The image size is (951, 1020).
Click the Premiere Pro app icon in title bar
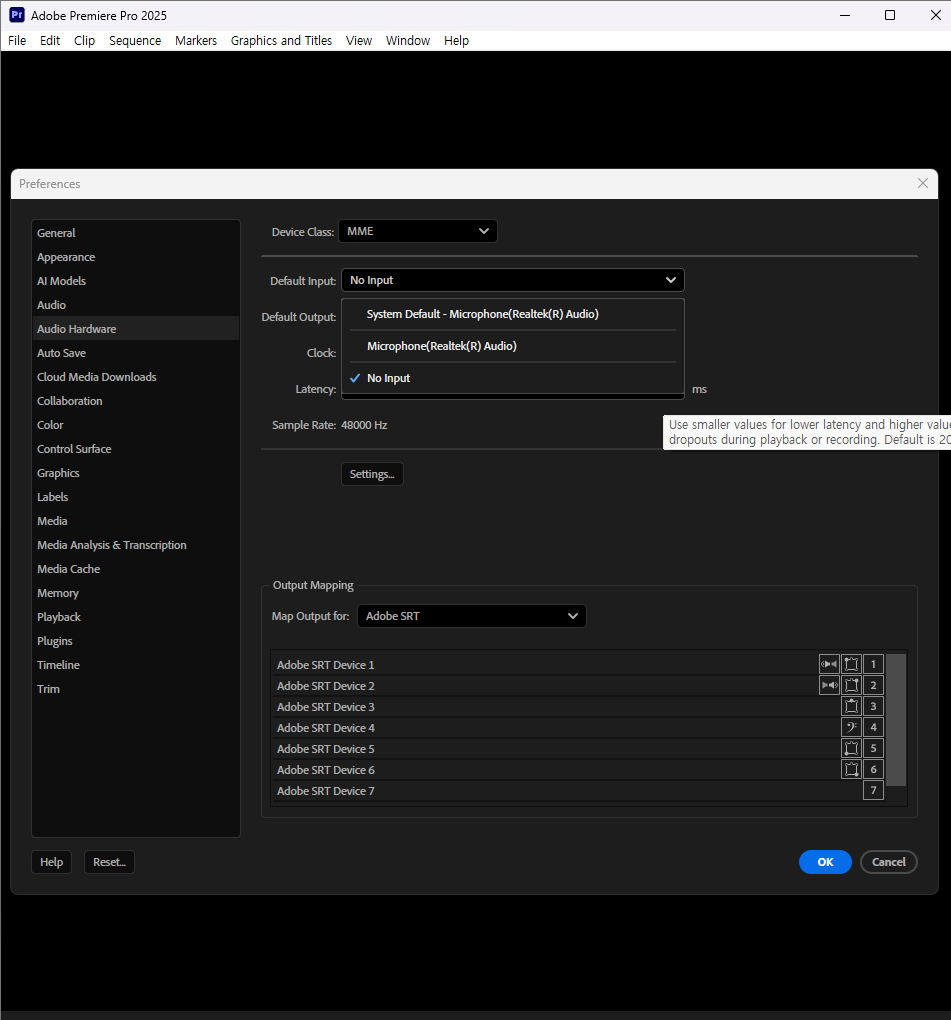click(x=17, y=15)
